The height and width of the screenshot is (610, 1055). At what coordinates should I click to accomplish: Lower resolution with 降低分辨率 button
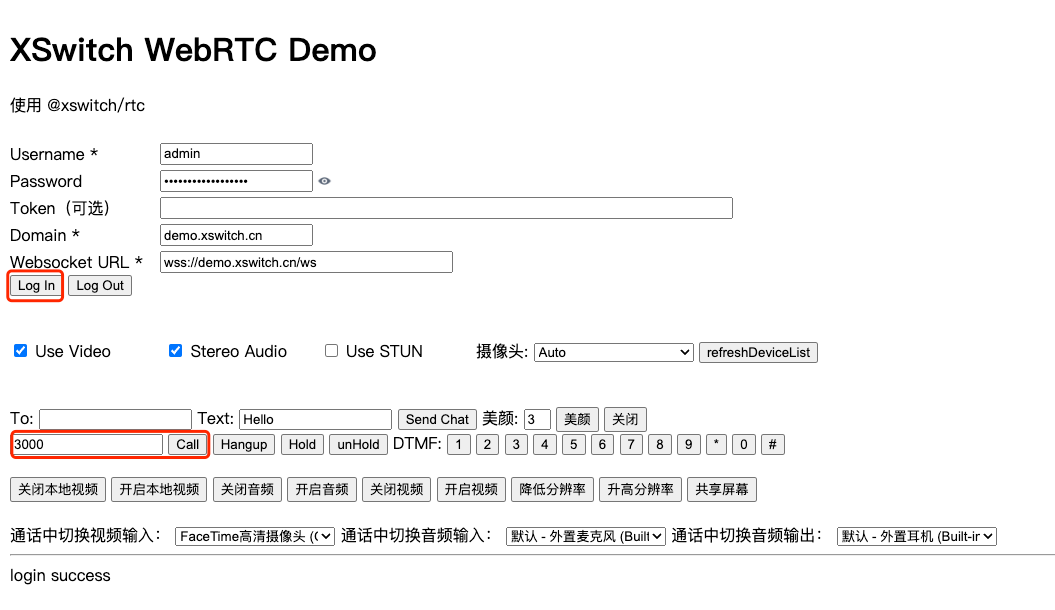552,490
